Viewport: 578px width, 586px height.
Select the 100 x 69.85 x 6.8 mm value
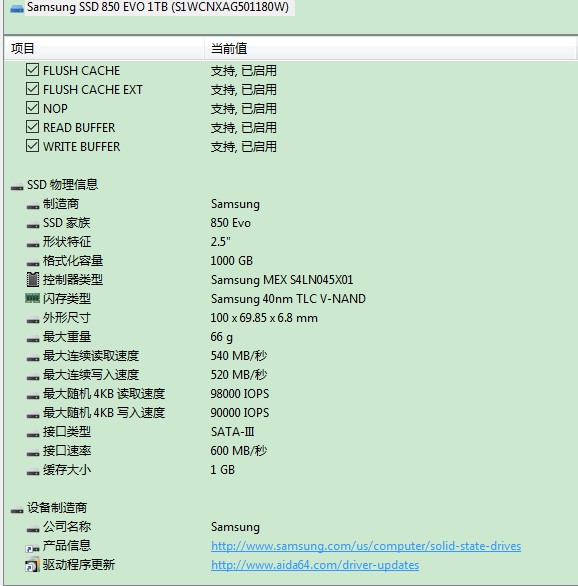tap(264, 318)
